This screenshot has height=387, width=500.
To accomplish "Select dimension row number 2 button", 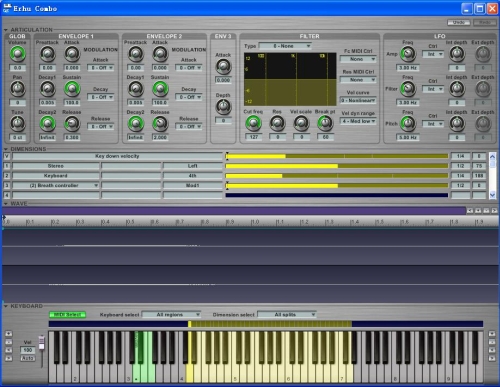I will [7, 175].
